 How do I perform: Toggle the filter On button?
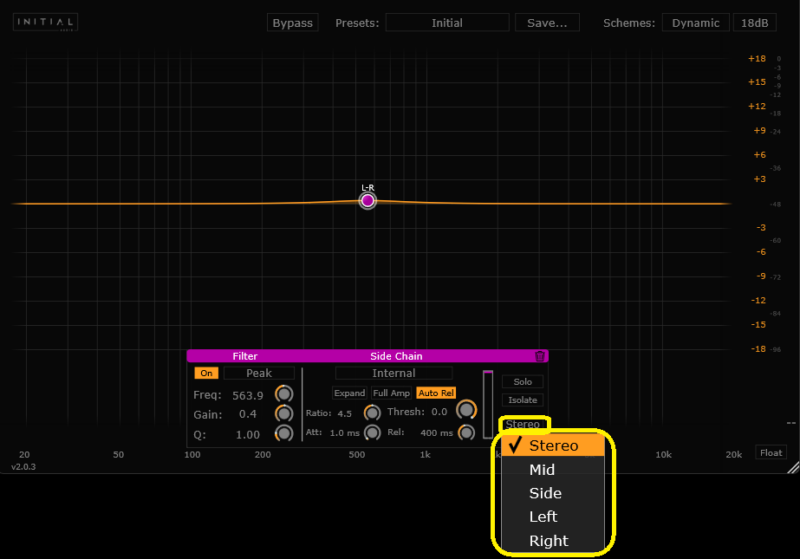[206, 373]
